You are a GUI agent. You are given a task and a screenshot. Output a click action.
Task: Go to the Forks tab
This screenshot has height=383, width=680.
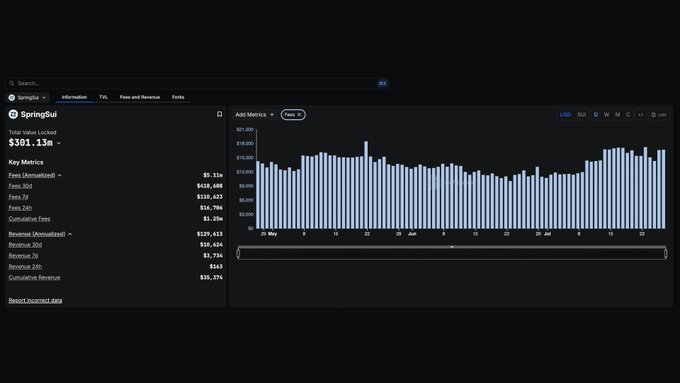(178, 97)
